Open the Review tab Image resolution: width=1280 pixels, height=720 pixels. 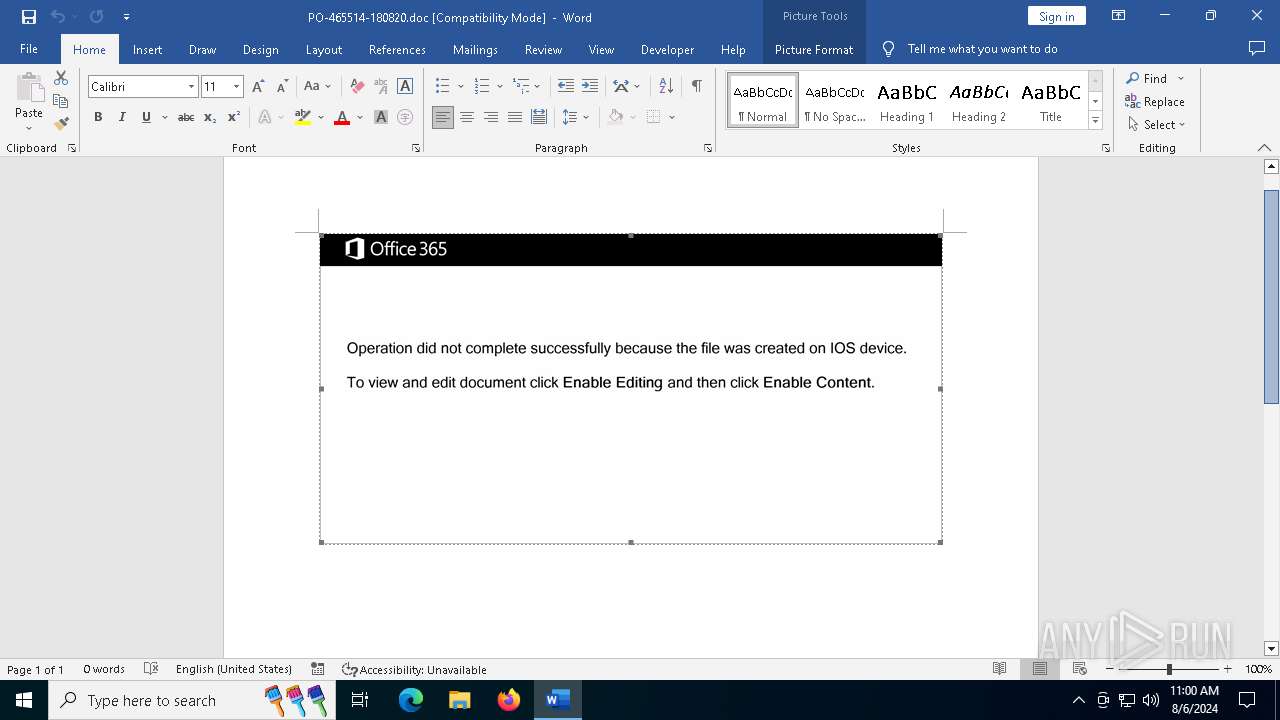tap(543, 49)
